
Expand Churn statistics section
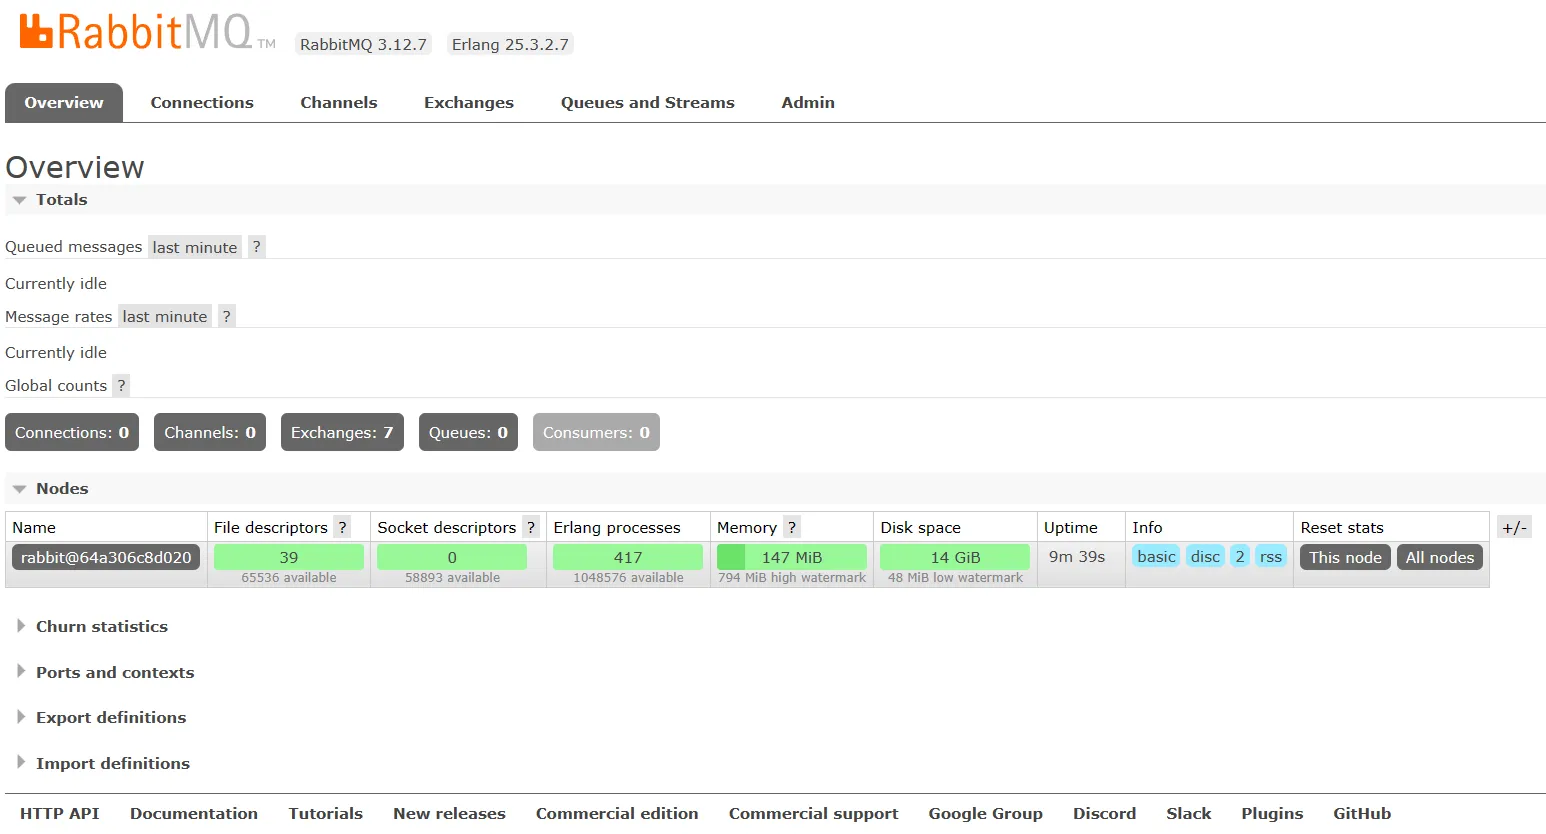(101, 627)
